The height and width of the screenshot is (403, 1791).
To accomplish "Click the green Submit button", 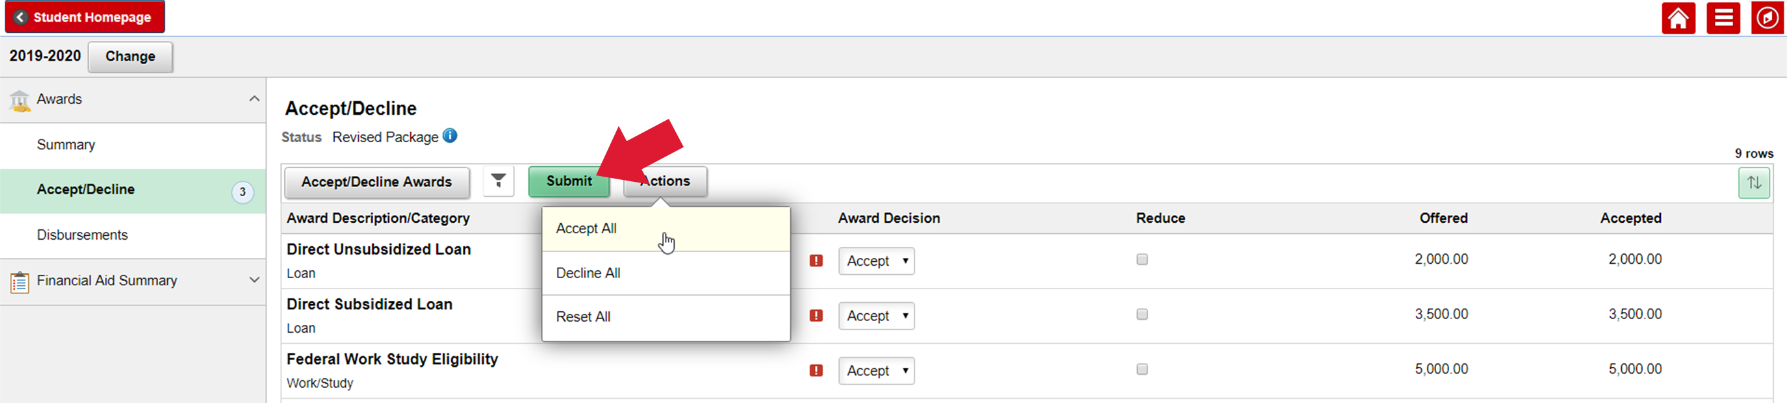I will 568,181.
